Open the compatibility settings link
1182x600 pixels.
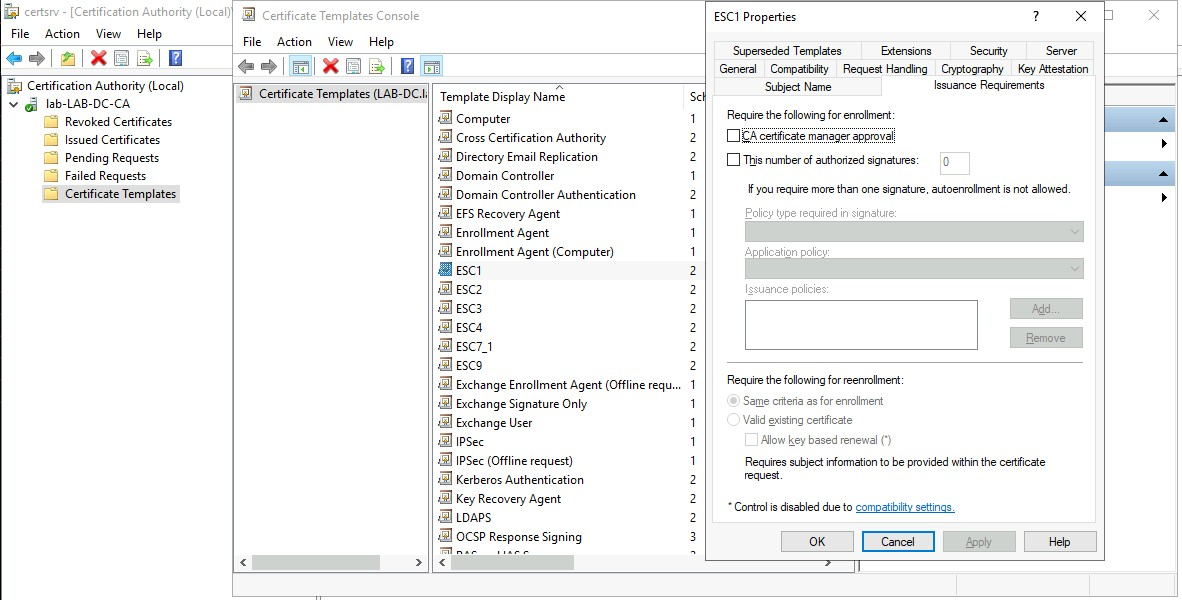pos(904,507)
